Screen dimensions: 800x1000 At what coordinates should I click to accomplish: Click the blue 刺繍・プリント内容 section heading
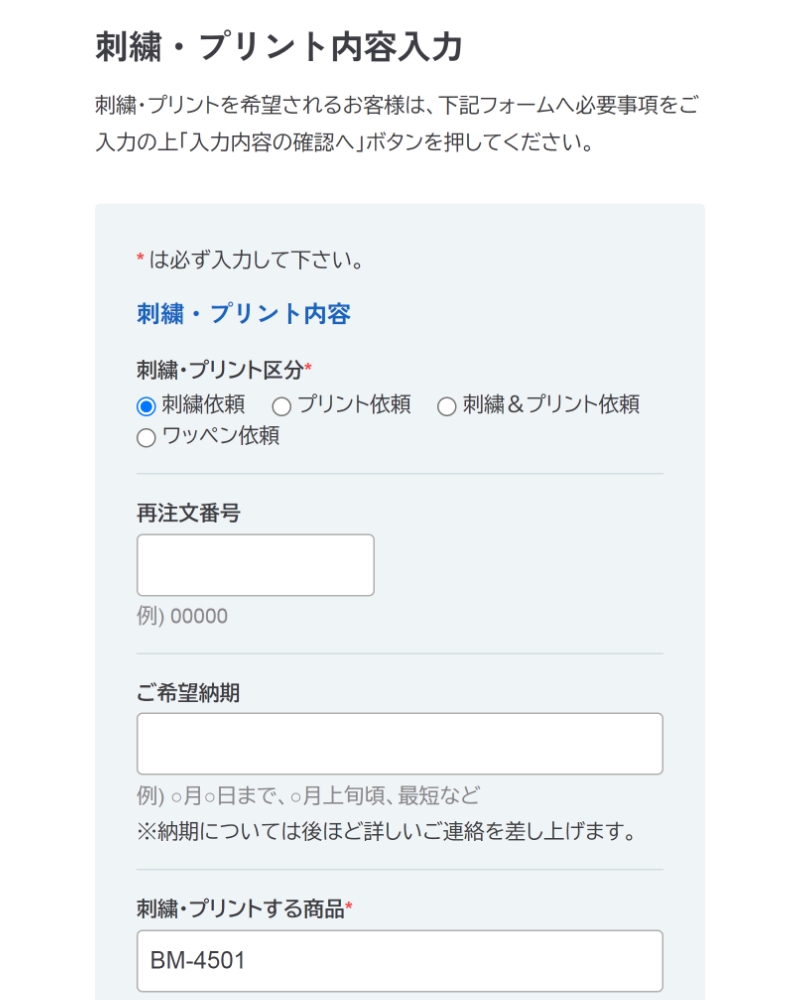click(x=243, y=314)
